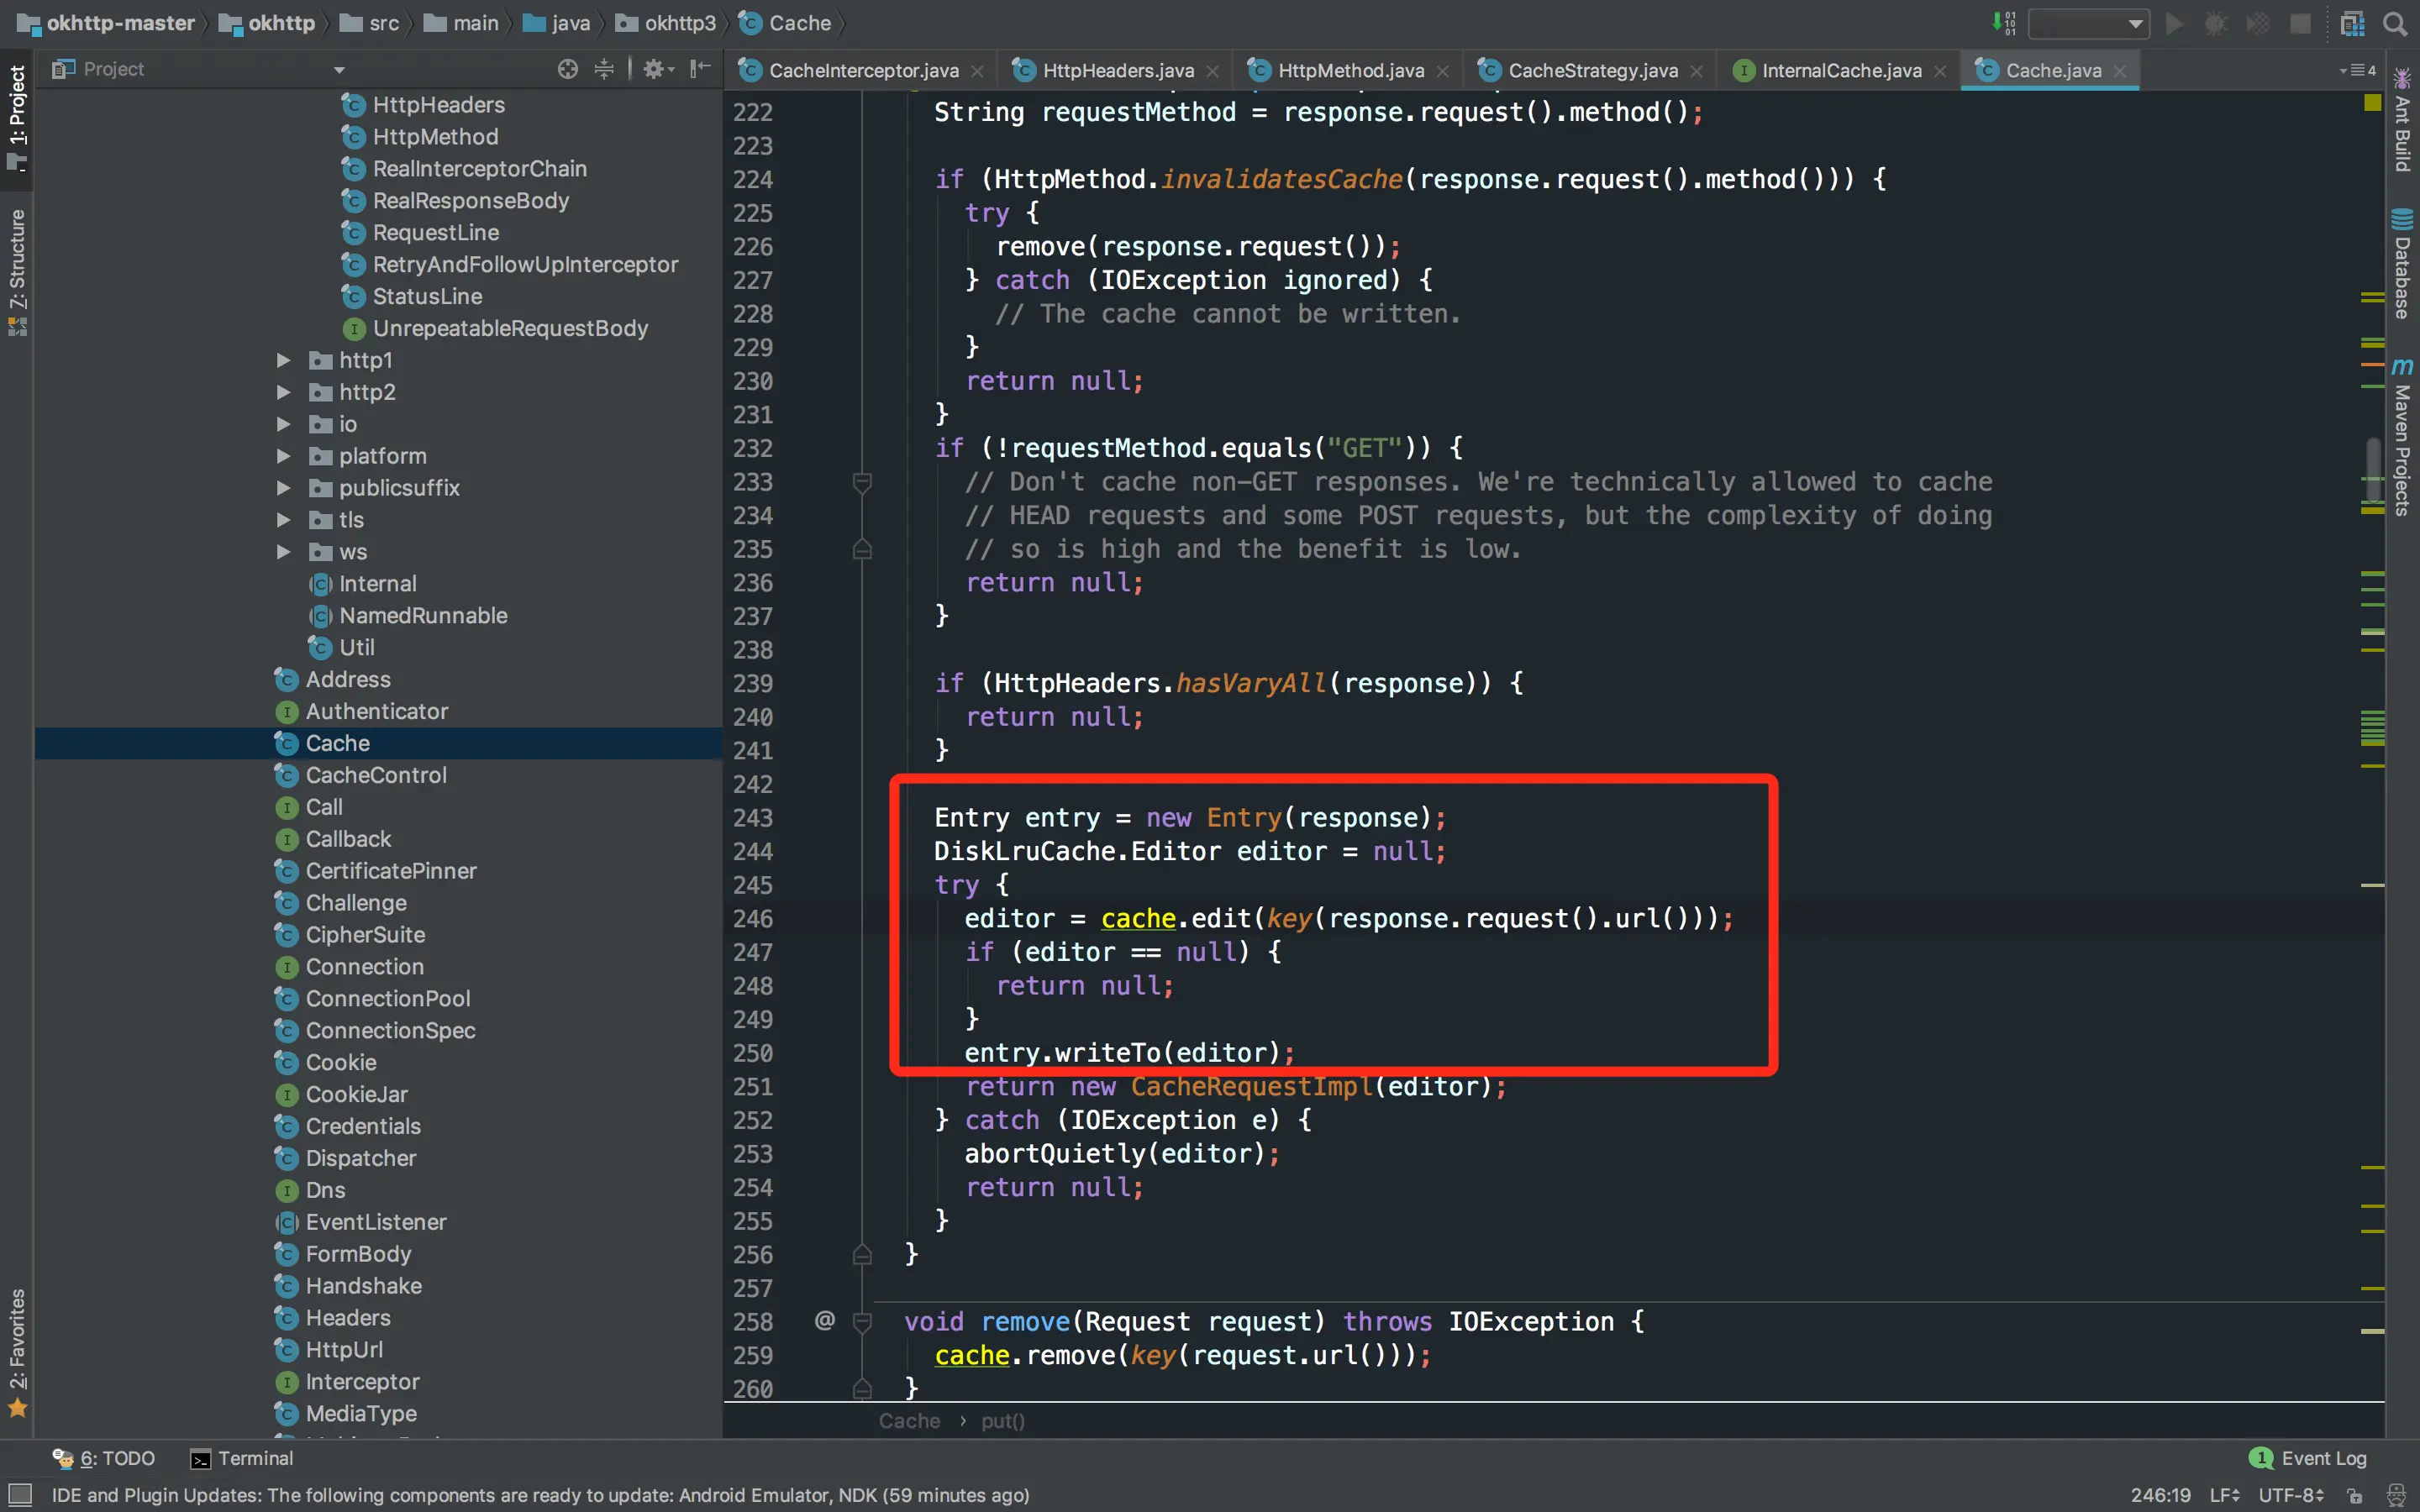
Task: Click the Make Project build icon
Action: point(2003,23)
